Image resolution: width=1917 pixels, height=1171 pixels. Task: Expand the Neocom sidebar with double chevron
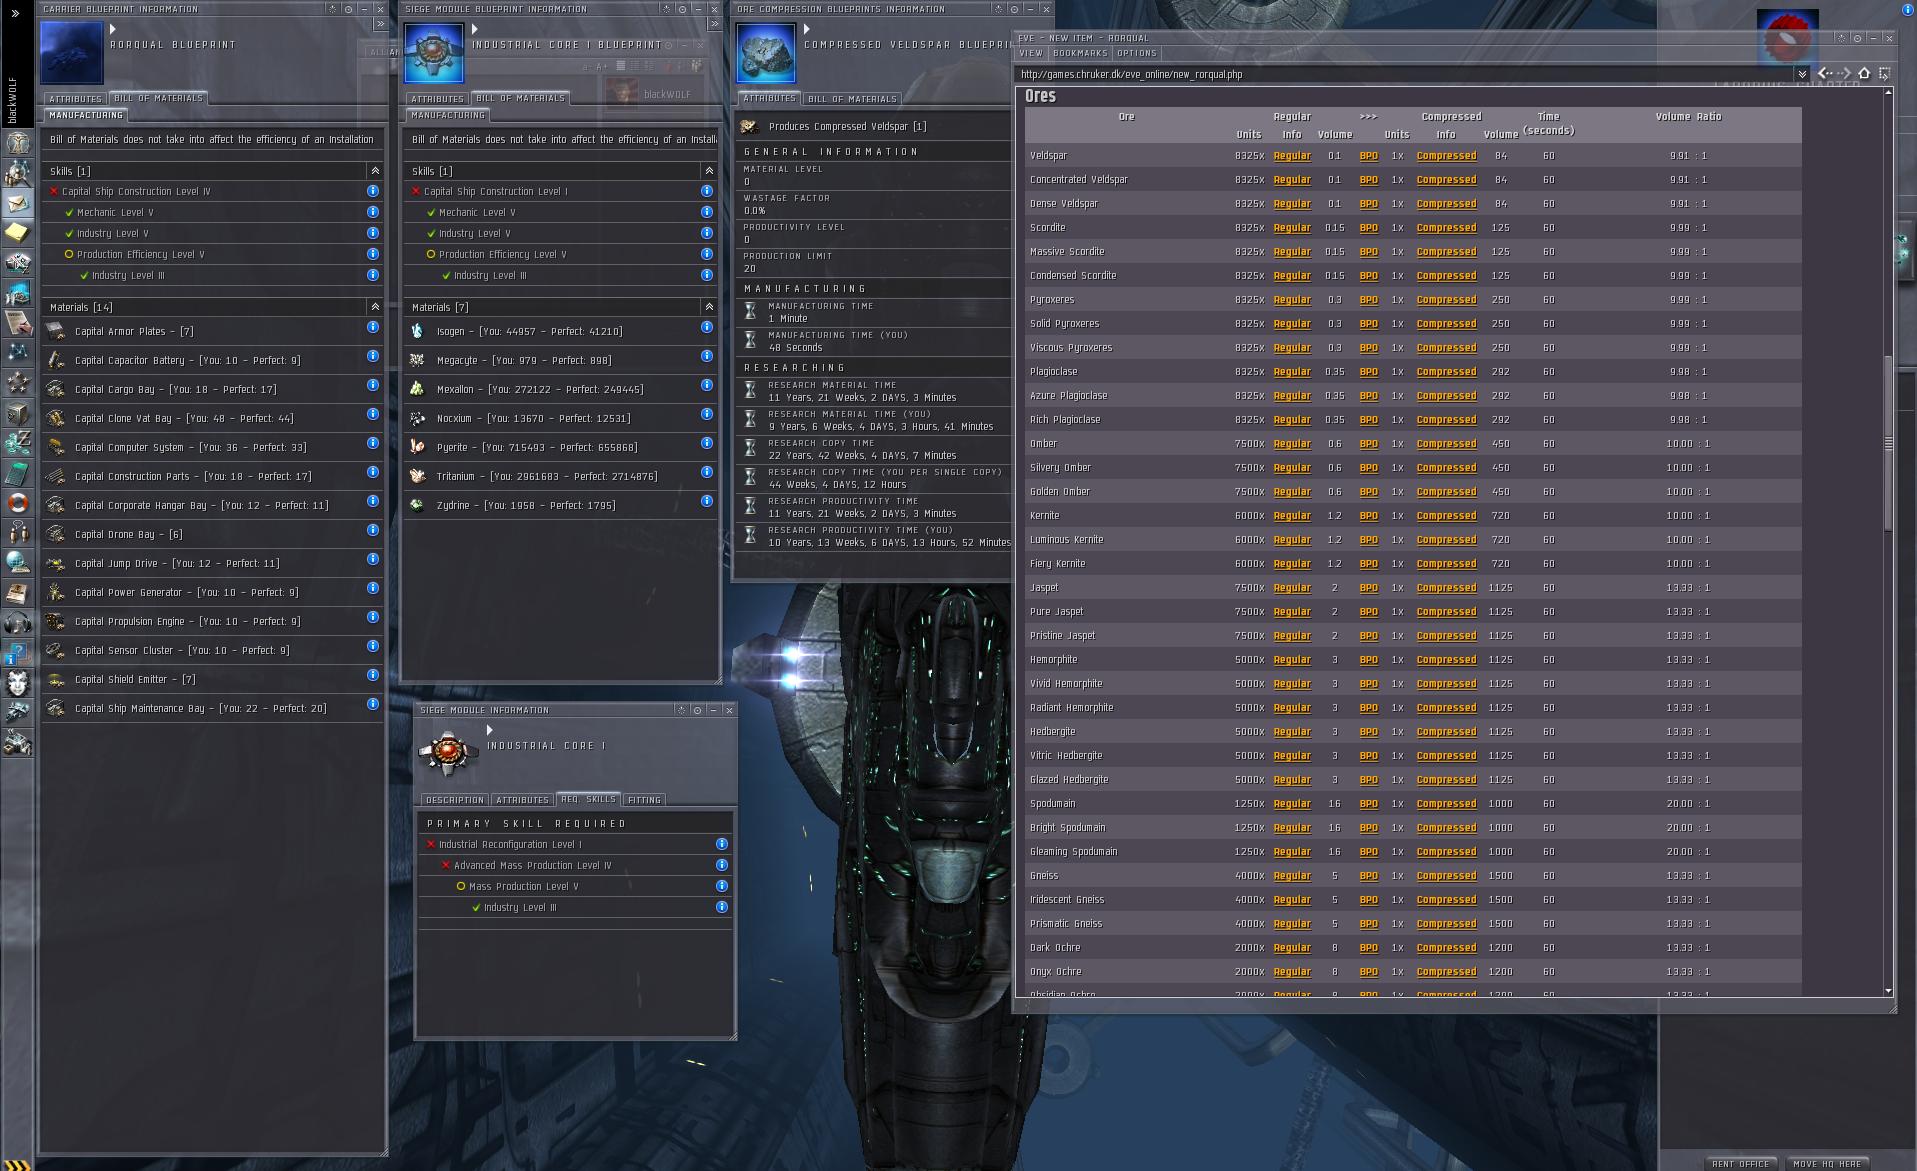tap(15, 13)
